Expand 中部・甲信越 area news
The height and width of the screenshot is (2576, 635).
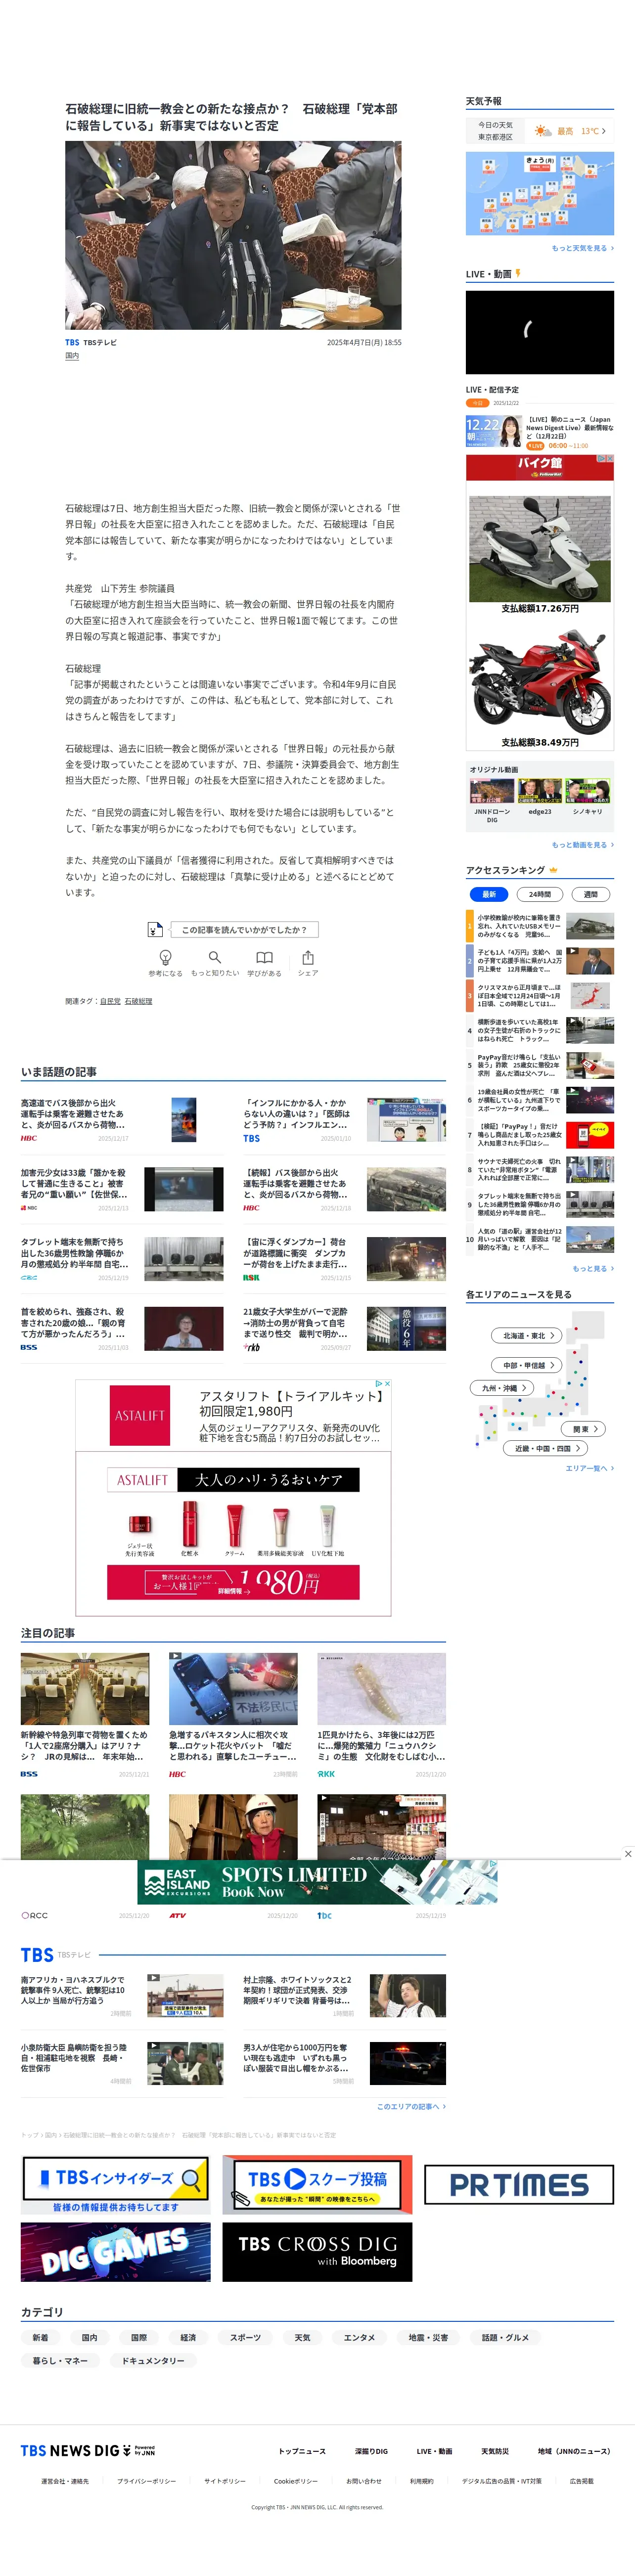(527, 1365)
